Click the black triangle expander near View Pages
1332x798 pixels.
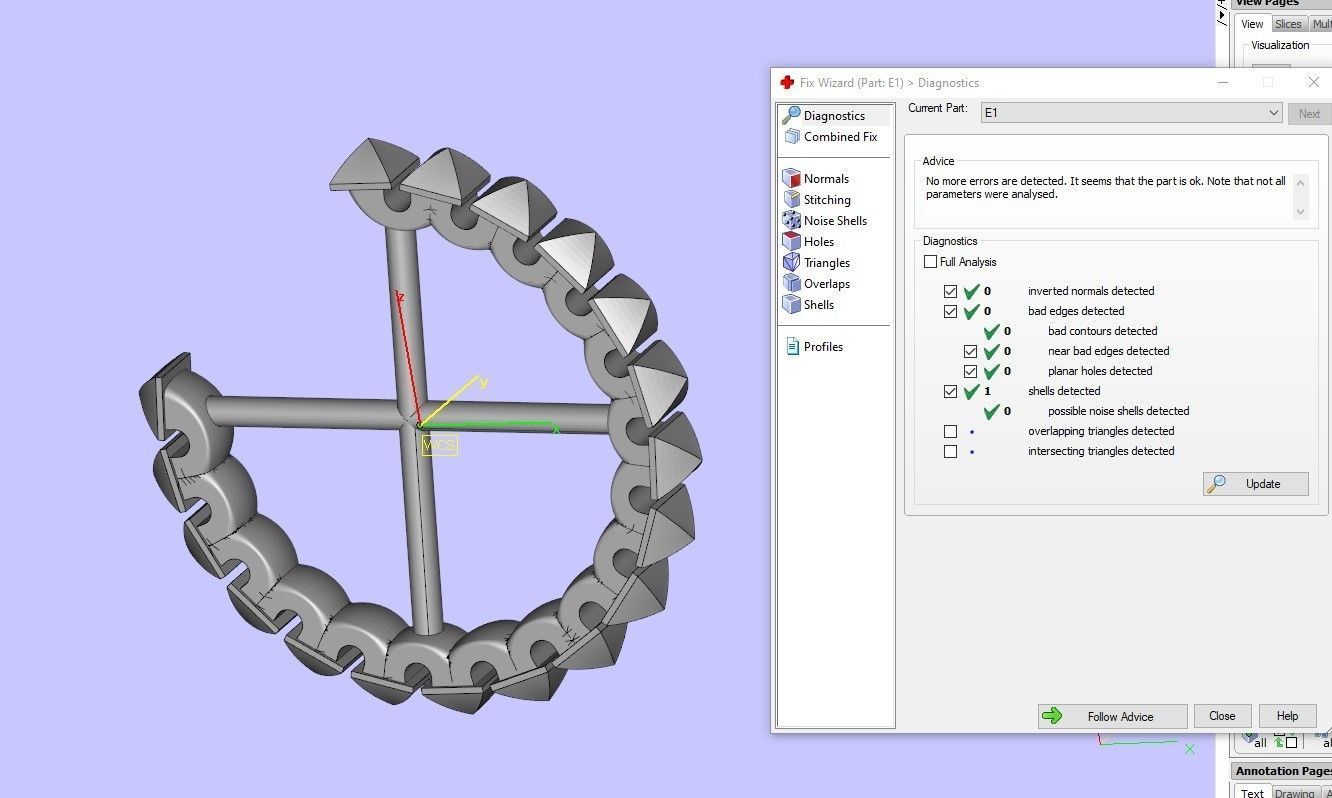[x=1221, y=15]
